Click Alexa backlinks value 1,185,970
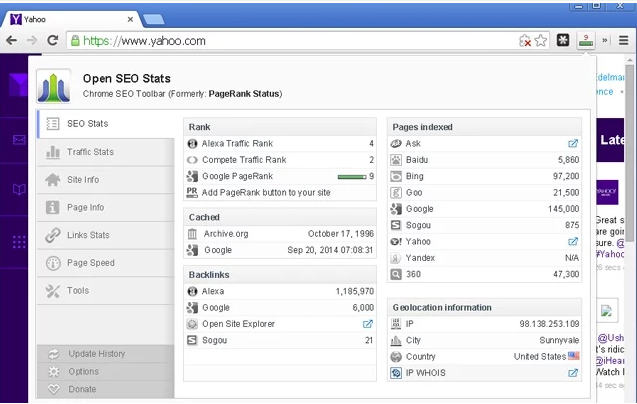 [x=355, y=291]
